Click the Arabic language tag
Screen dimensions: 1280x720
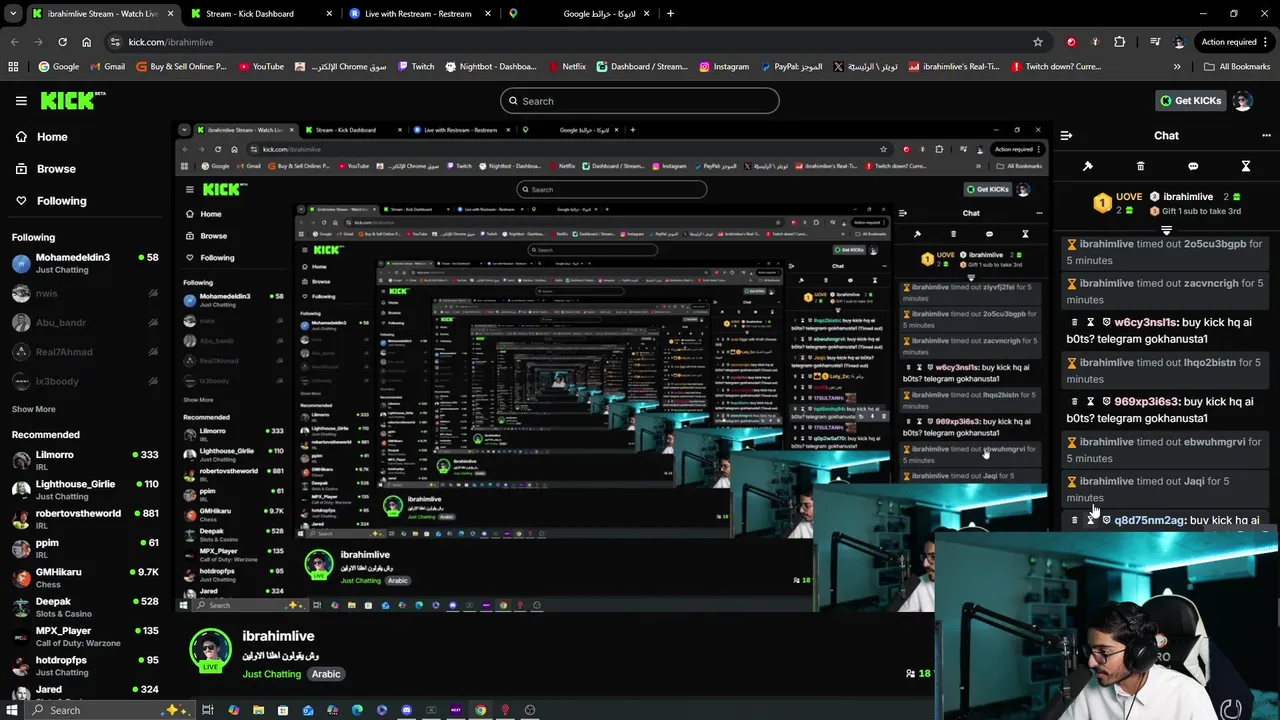pyautogui.click(x=326, y=674)
